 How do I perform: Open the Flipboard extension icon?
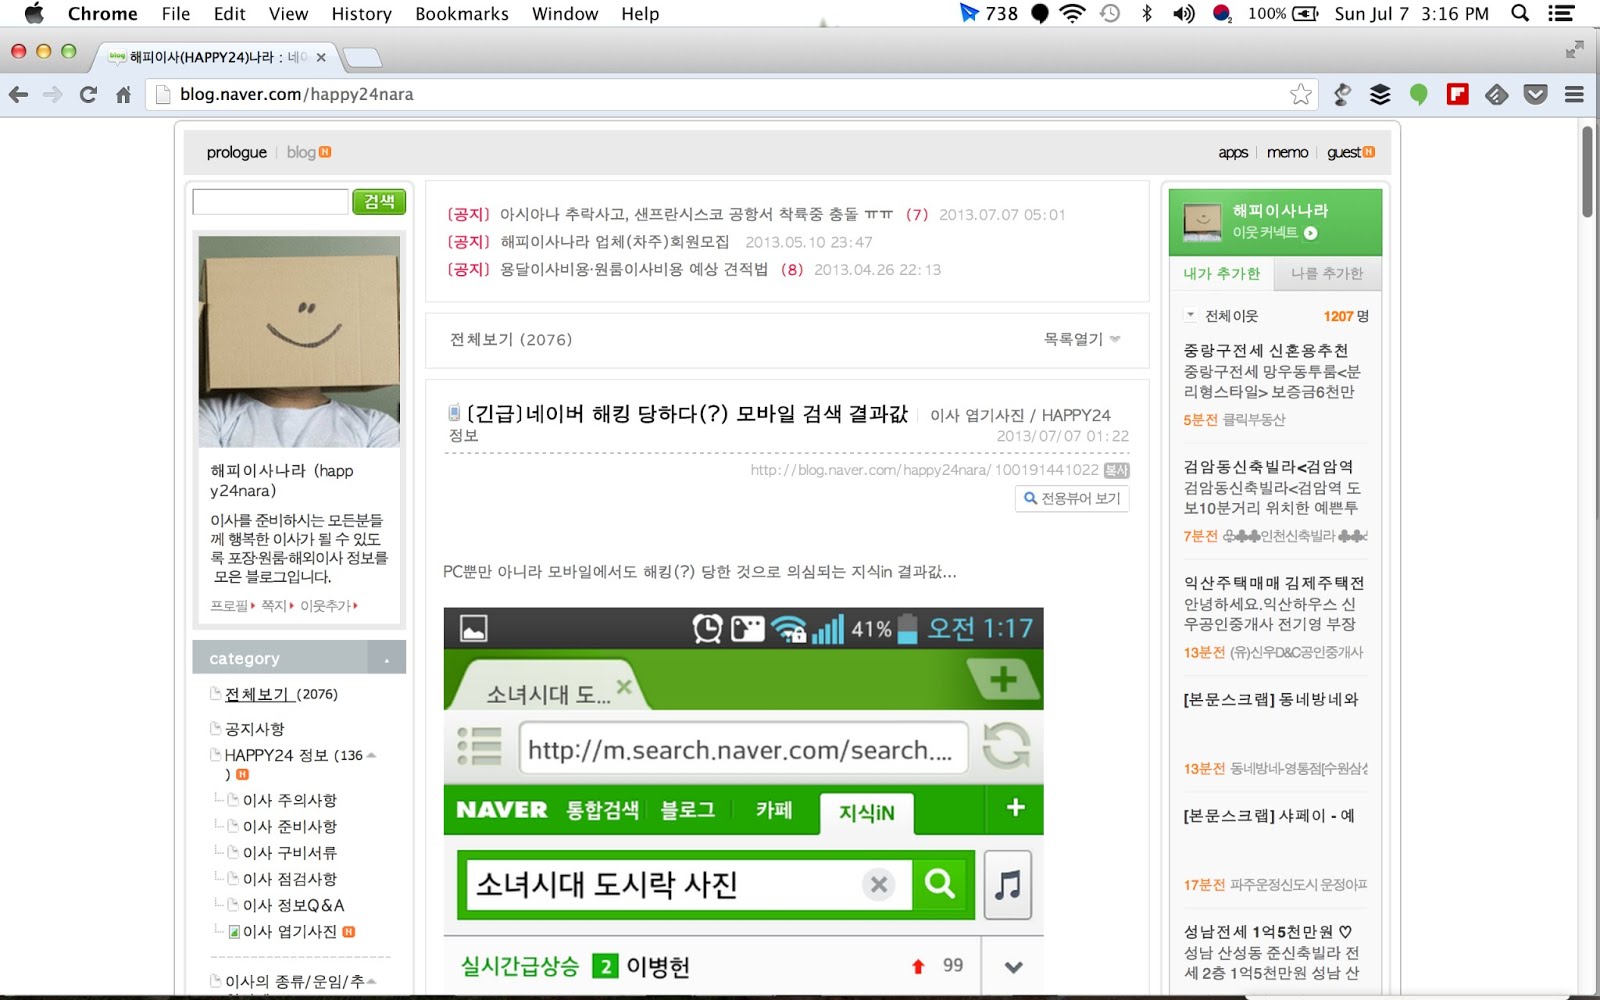(1457, 94)
